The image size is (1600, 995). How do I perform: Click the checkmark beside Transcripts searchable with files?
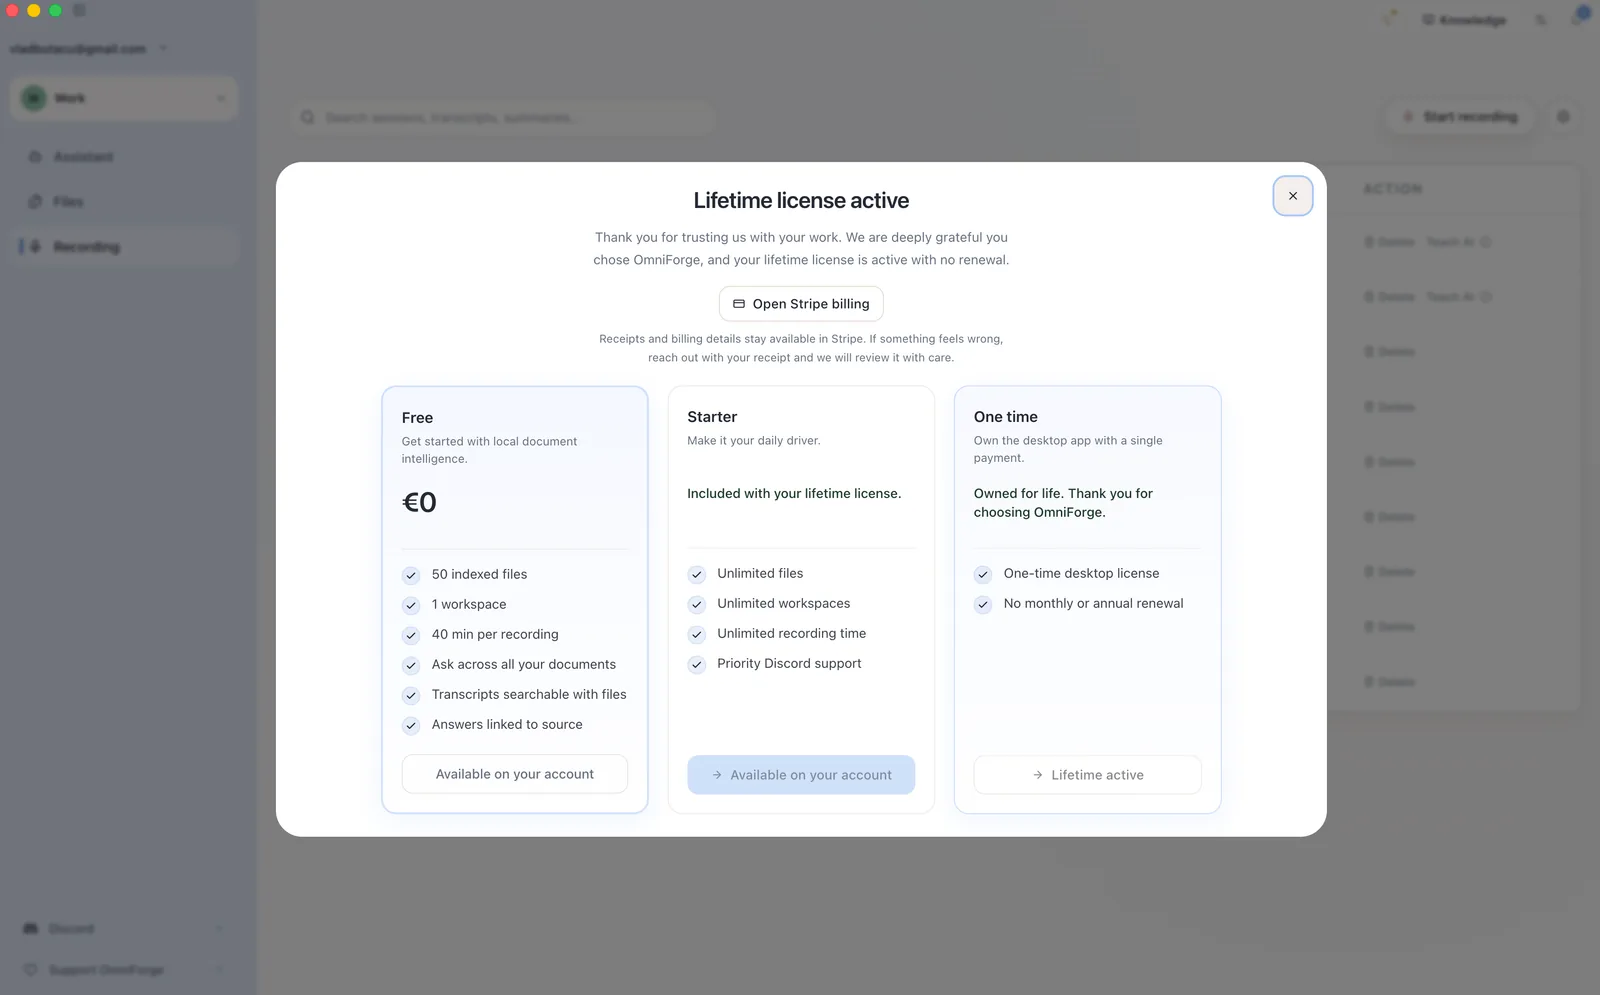pyautogui.click(x=411, y=695)
